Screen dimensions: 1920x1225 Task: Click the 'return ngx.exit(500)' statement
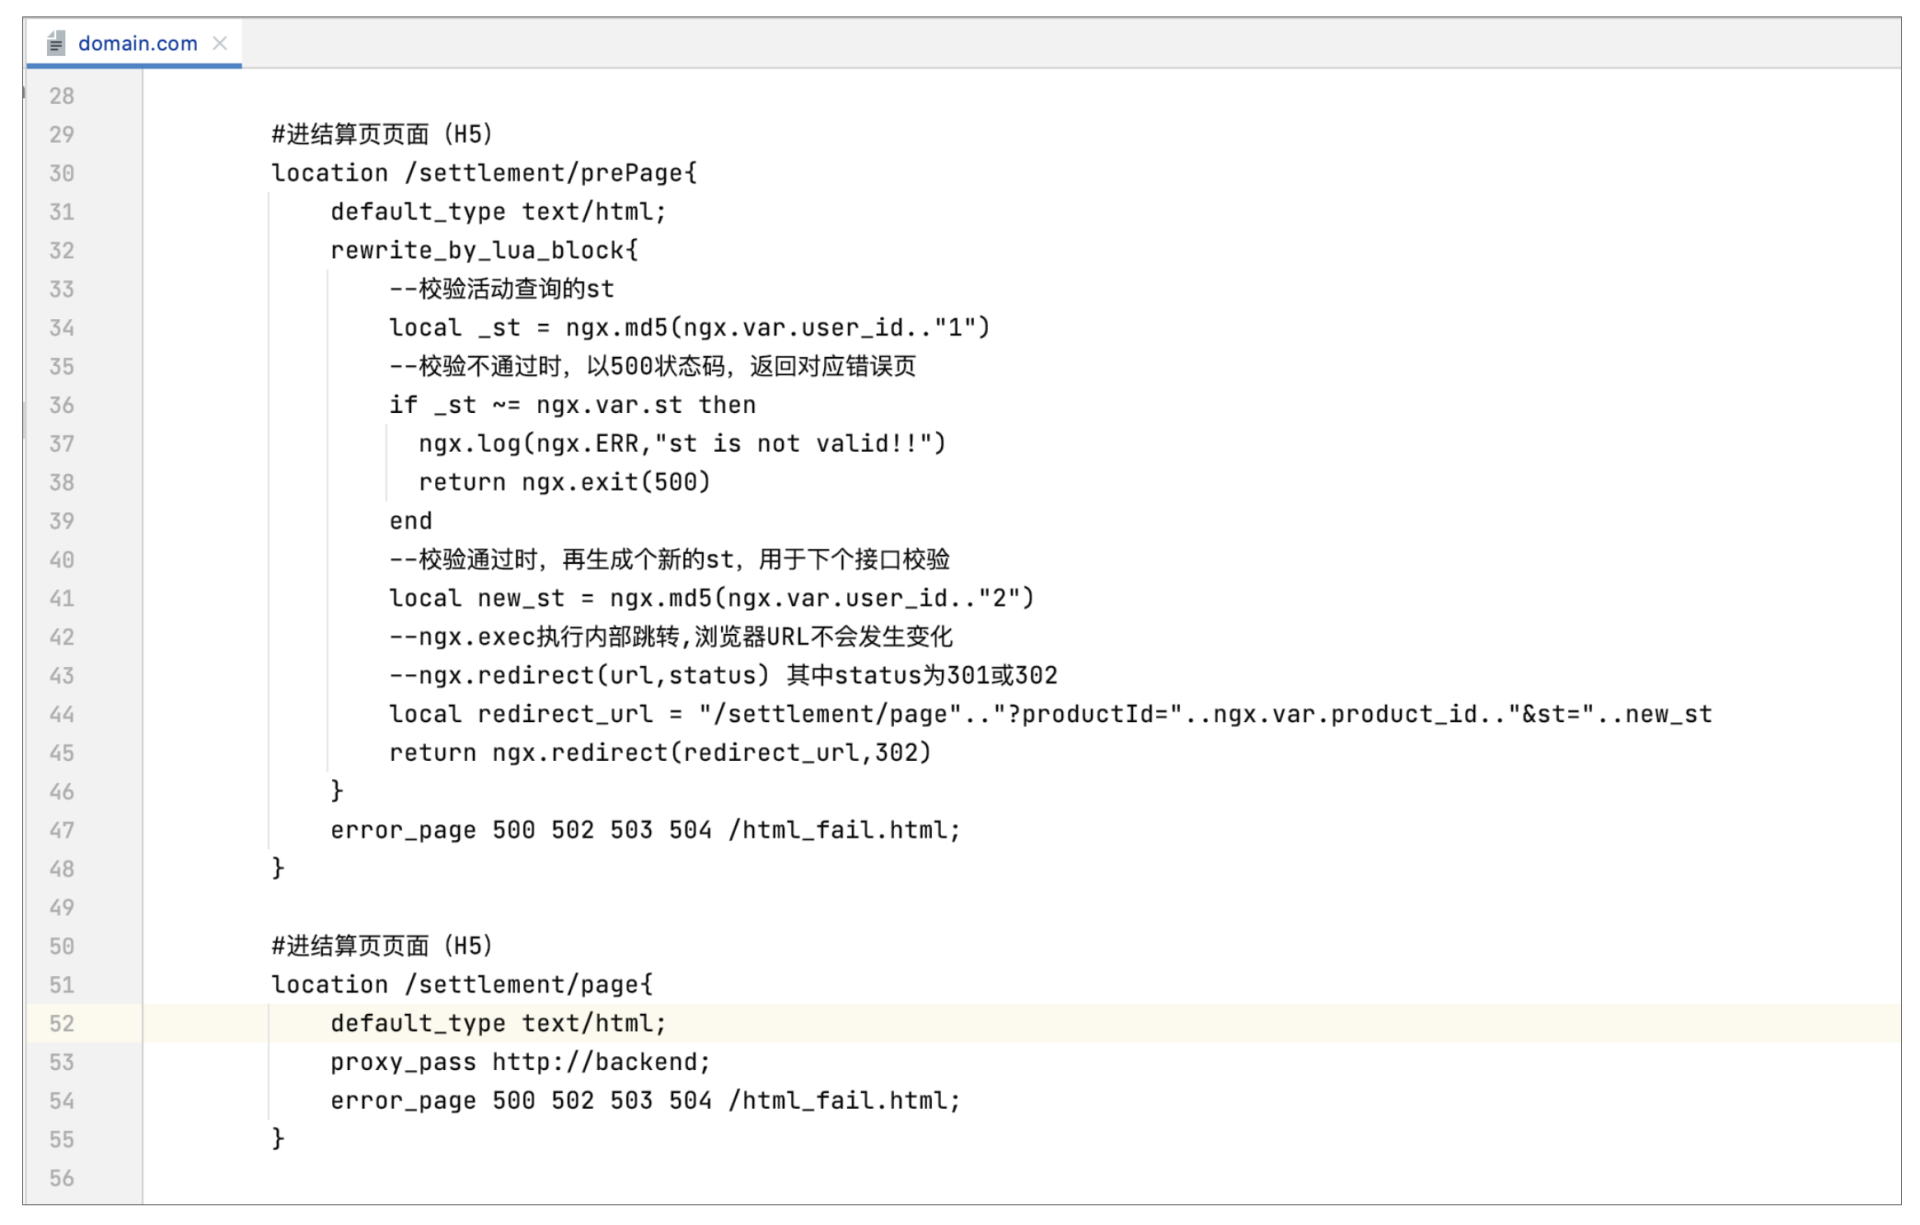tap(564, 482)
